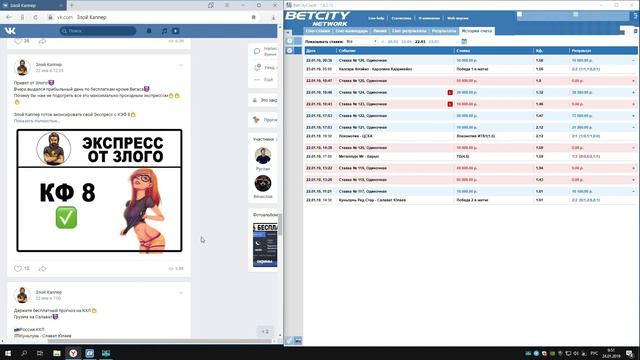Open Руслан participant avatar
The width and height of the screenshot is (640, 360).
click(x=263, y=156)
